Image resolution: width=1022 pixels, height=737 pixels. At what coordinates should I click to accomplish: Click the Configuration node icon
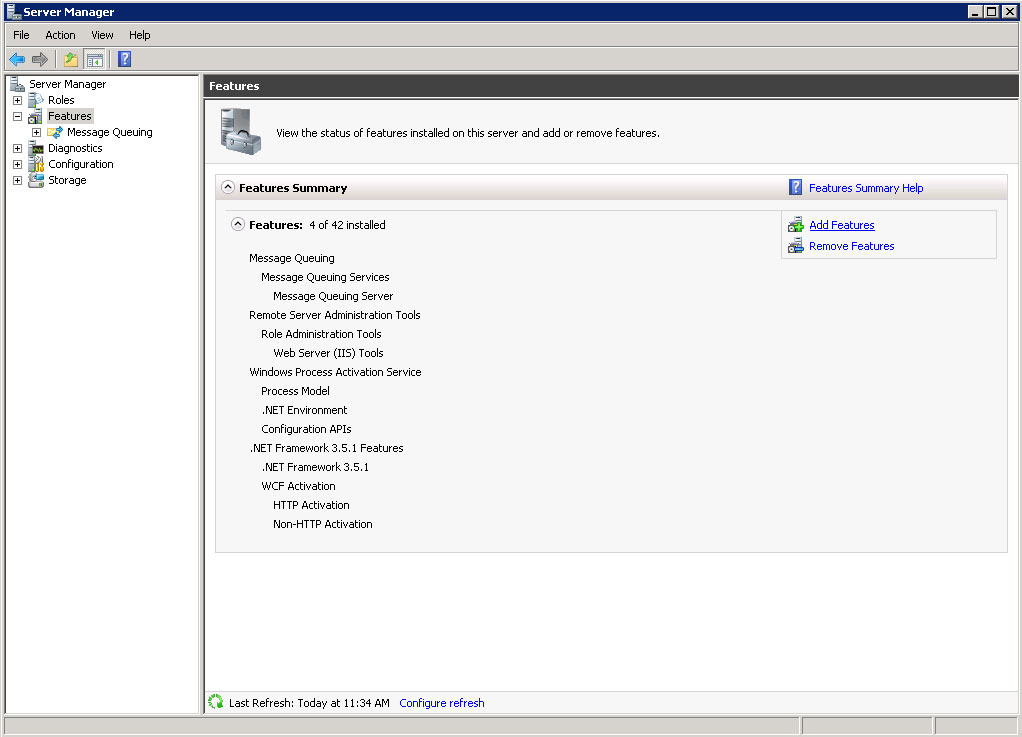point(36,164)
